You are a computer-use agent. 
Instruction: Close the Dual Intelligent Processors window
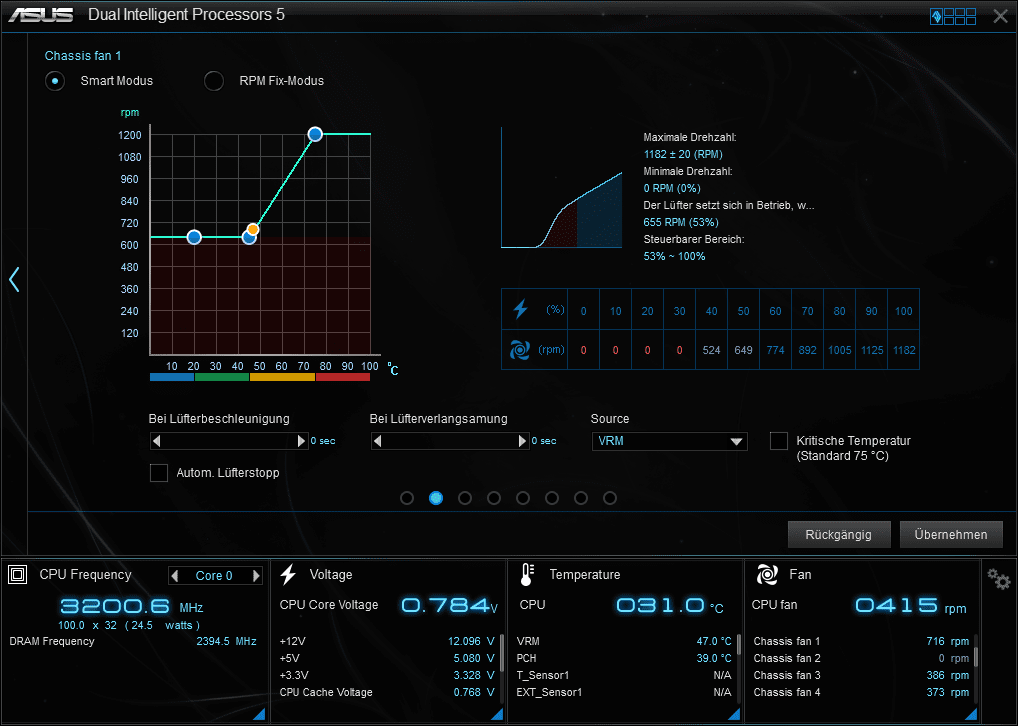tap(1000, 16)
